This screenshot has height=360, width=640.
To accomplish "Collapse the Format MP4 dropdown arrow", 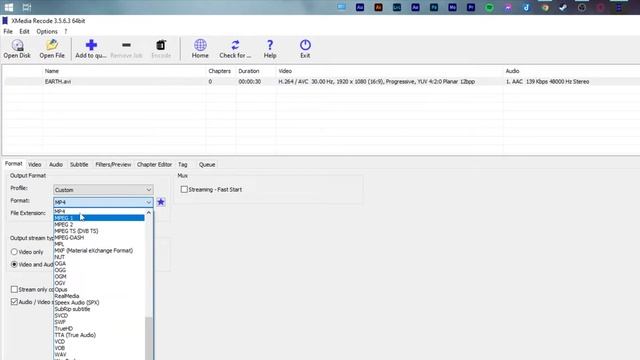I will pos(149,202).
